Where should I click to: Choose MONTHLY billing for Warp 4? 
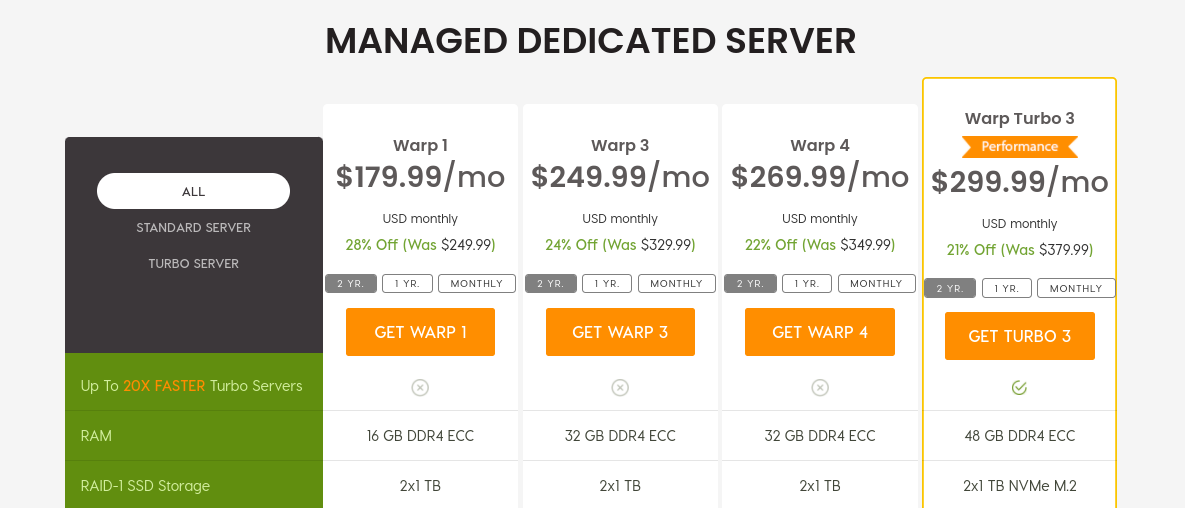tap(876, 284)
